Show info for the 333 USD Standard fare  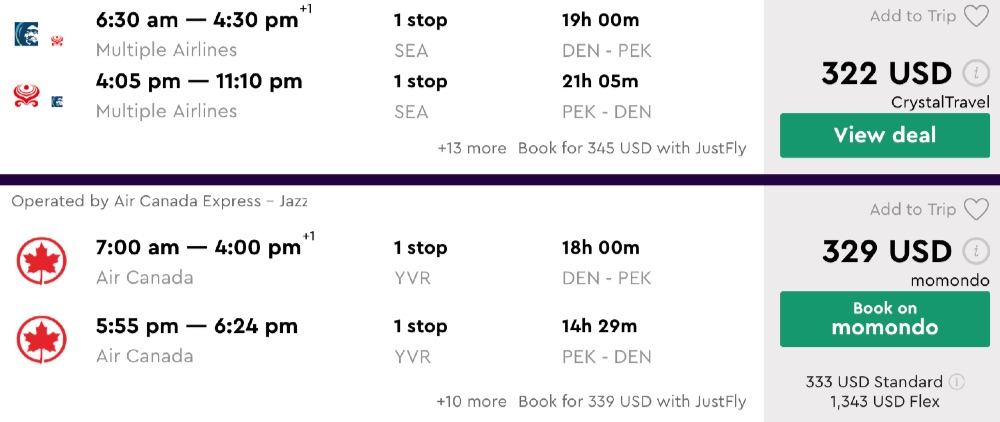click(957, 382)
